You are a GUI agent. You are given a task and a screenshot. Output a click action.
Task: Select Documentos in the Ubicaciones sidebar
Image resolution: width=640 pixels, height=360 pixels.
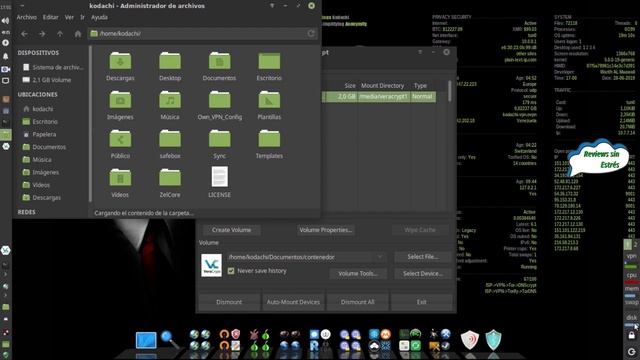click(x=44, y=147)
